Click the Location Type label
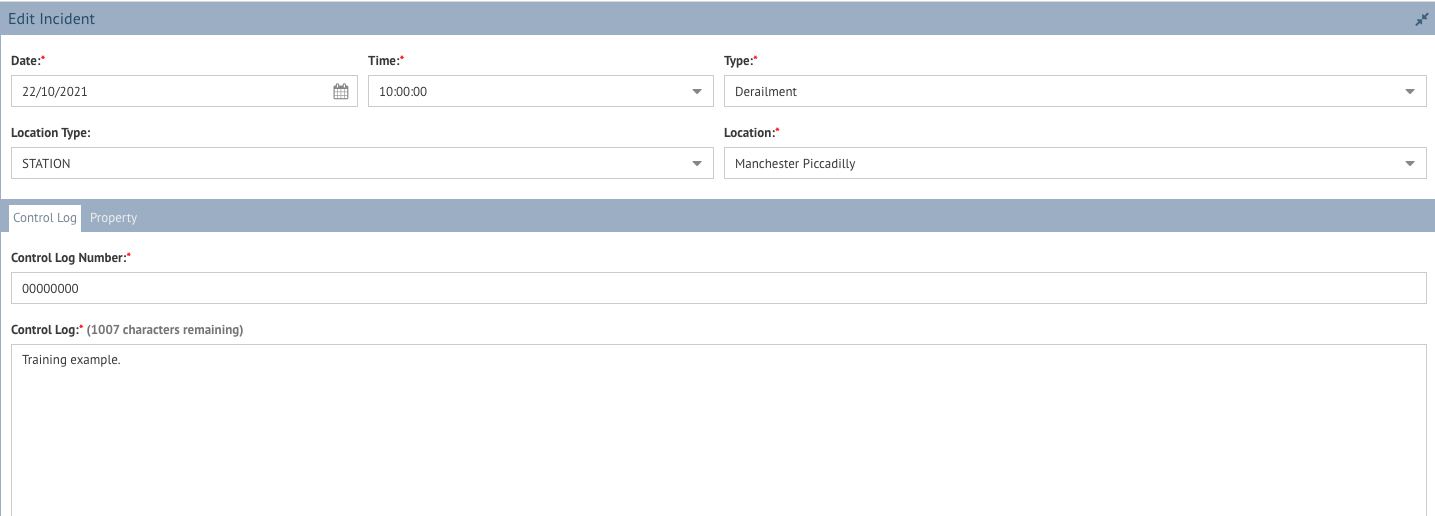 [x=51, y=133]
